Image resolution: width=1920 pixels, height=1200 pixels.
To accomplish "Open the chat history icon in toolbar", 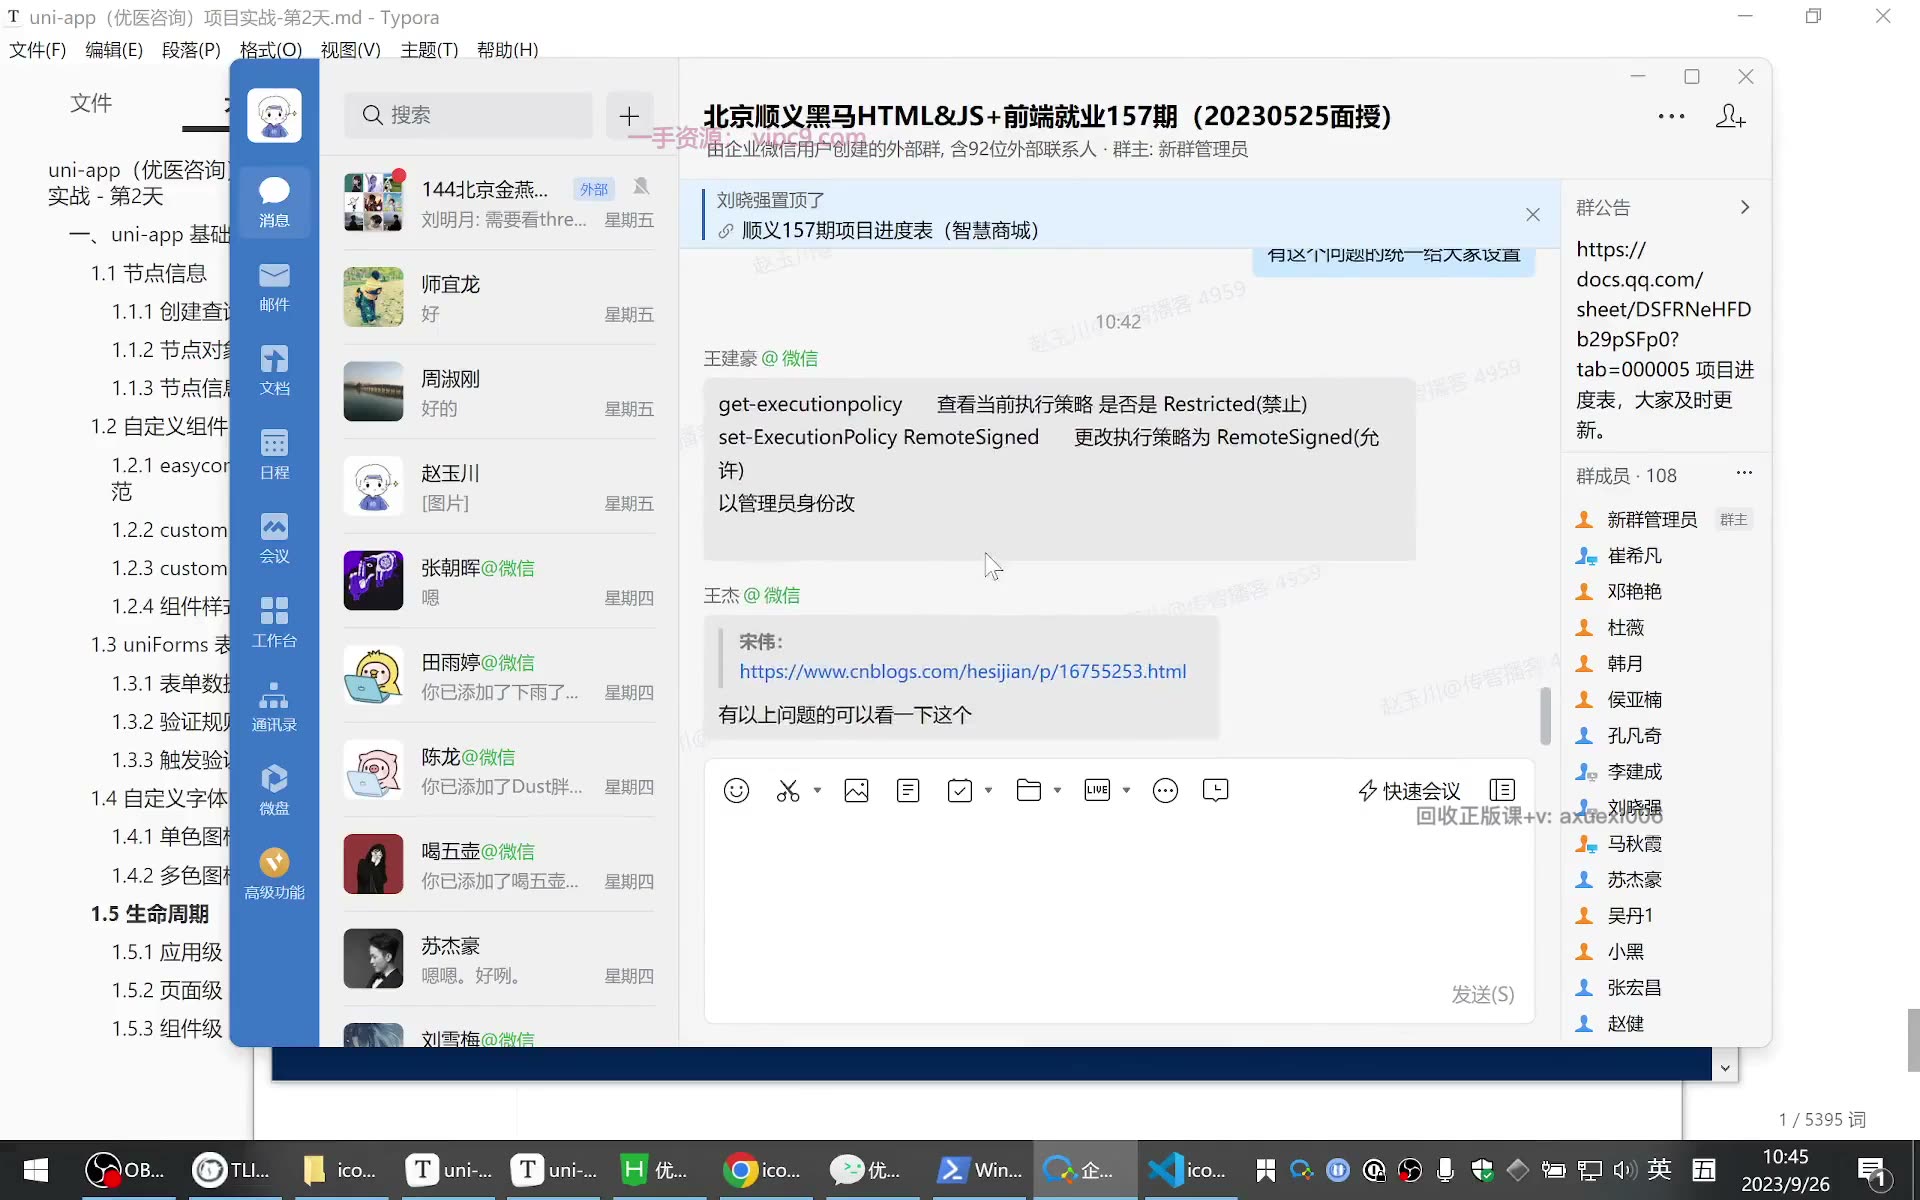I will click(1216, 791).
